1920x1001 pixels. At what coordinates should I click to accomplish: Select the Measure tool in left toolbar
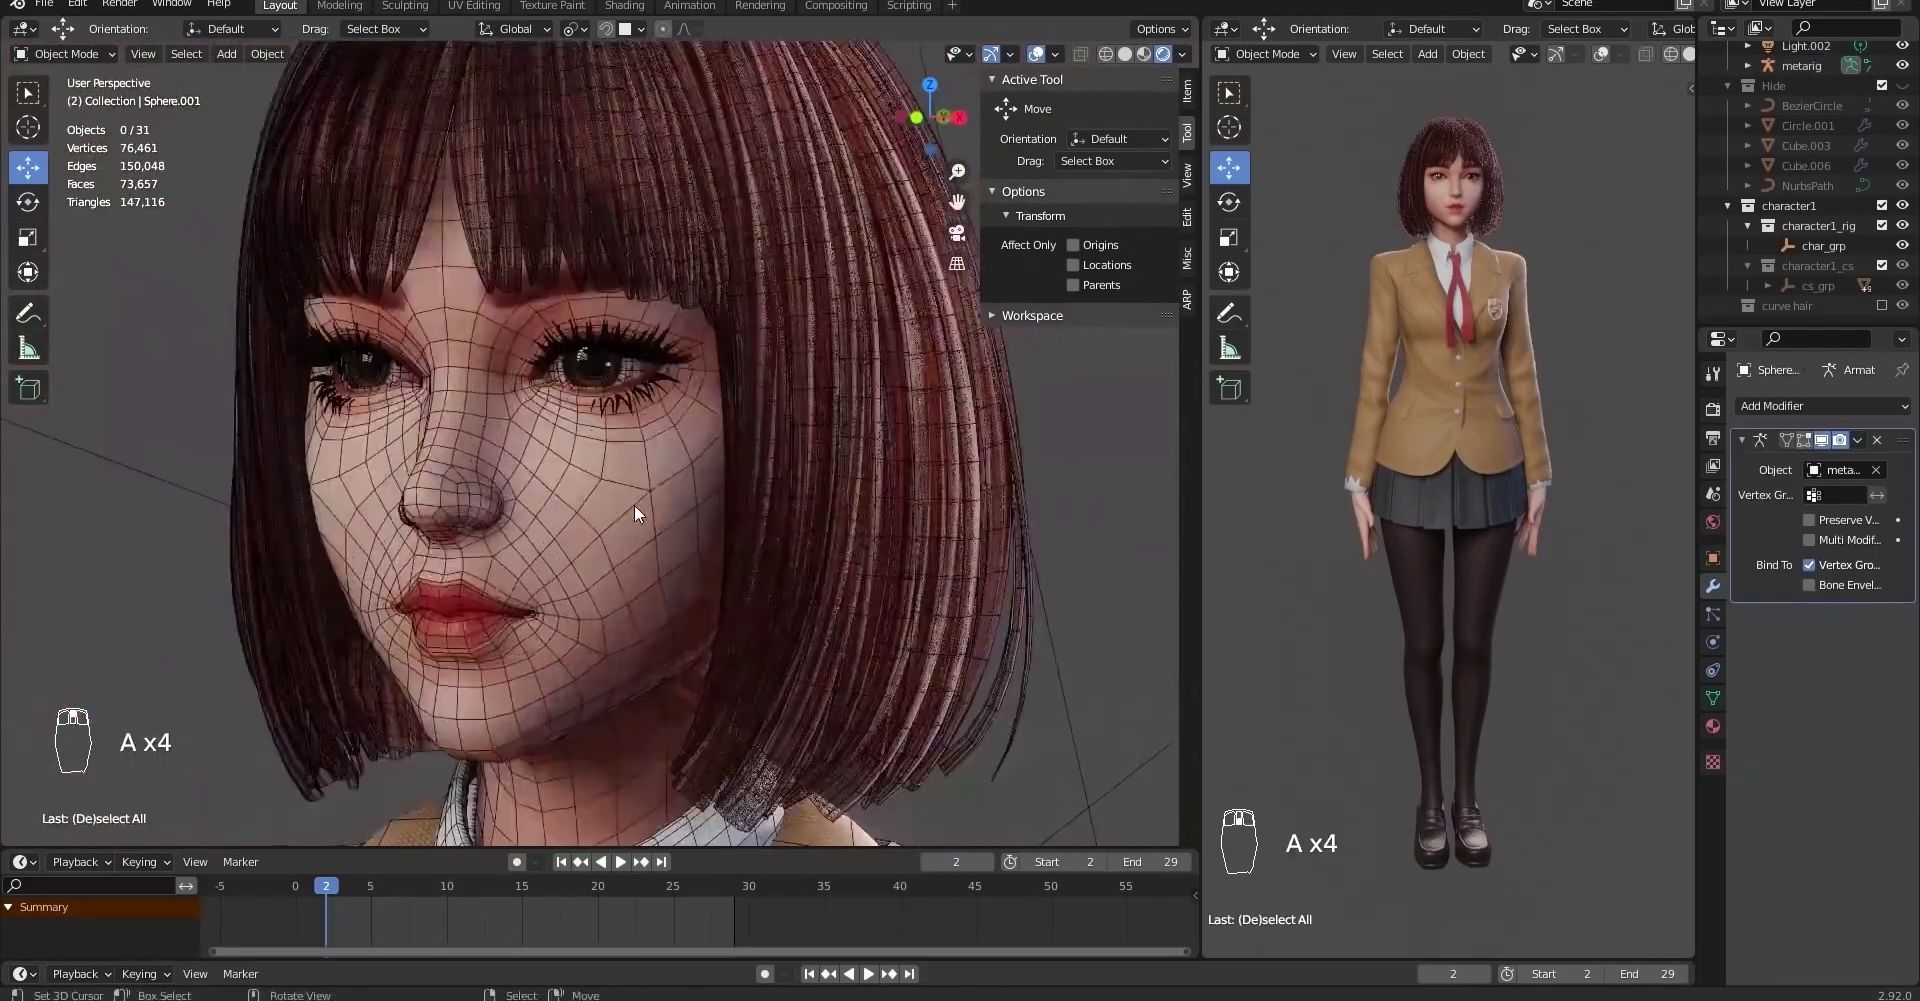28,349
